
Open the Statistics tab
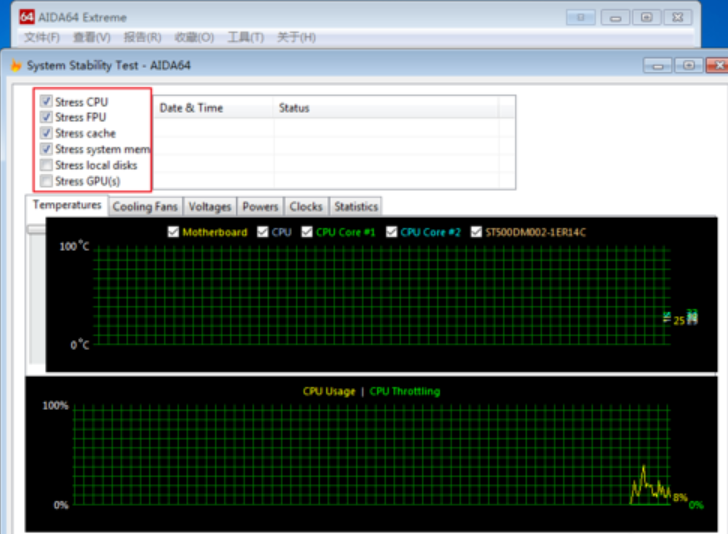coord(356,206)
